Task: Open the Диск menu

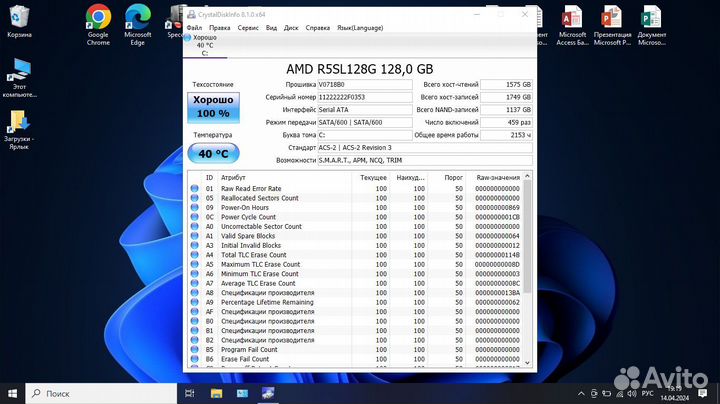Action: tap(291, 28)
